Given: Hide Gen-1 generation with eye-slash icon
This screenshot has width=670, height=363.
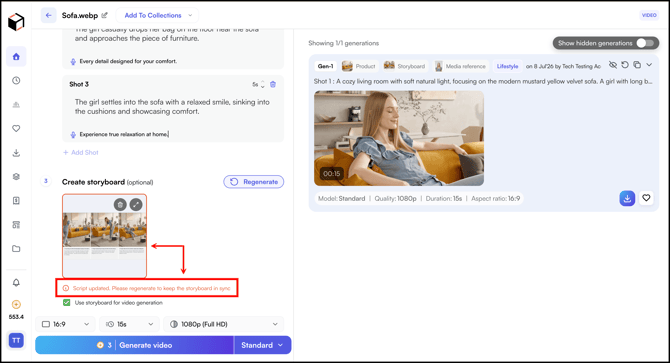Looking at the screenshot, I should [613, 65].
